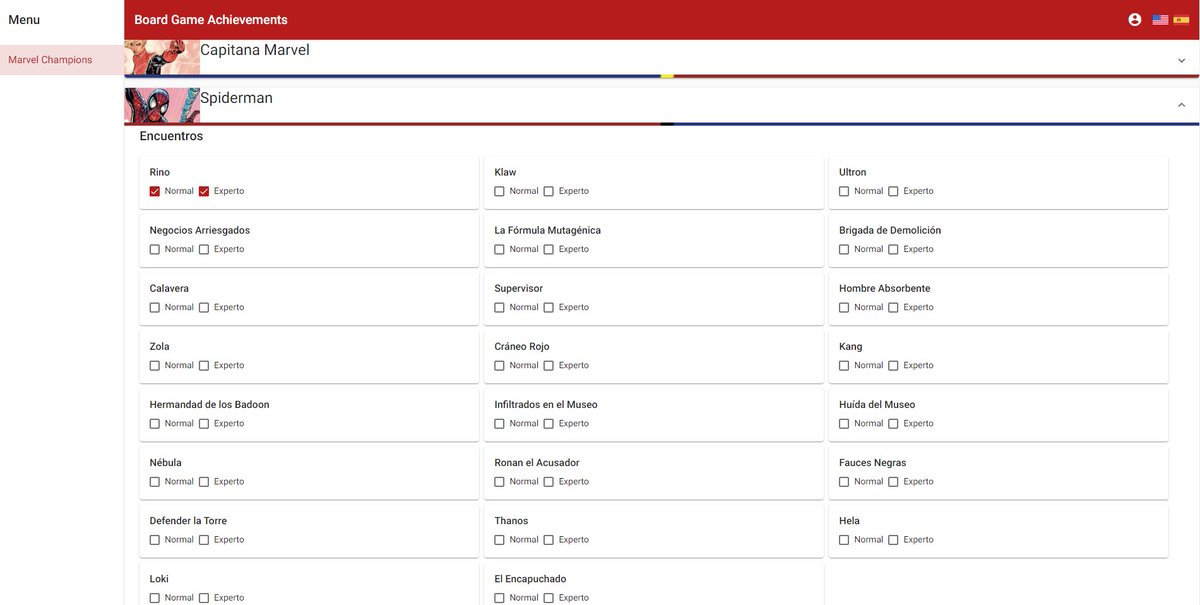The height and width of the screenshot is (605, 1200).
Task: Enable Hombre Absorbente Normal checkbox
Action: 844,307
